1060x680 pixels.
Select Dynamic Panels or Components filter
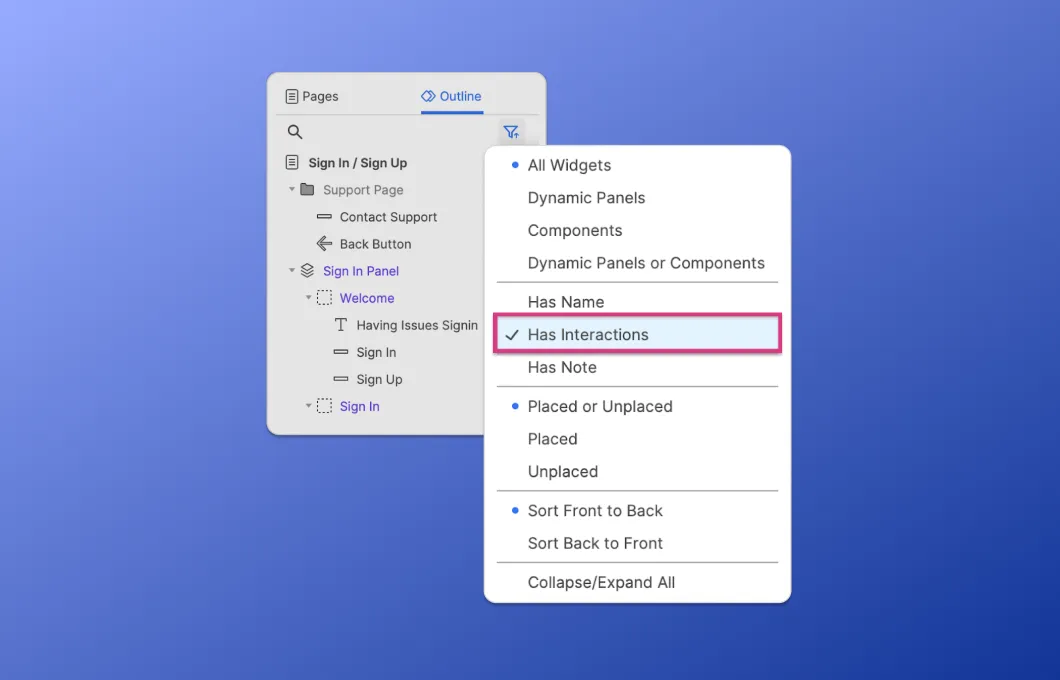tap(646, 264)
